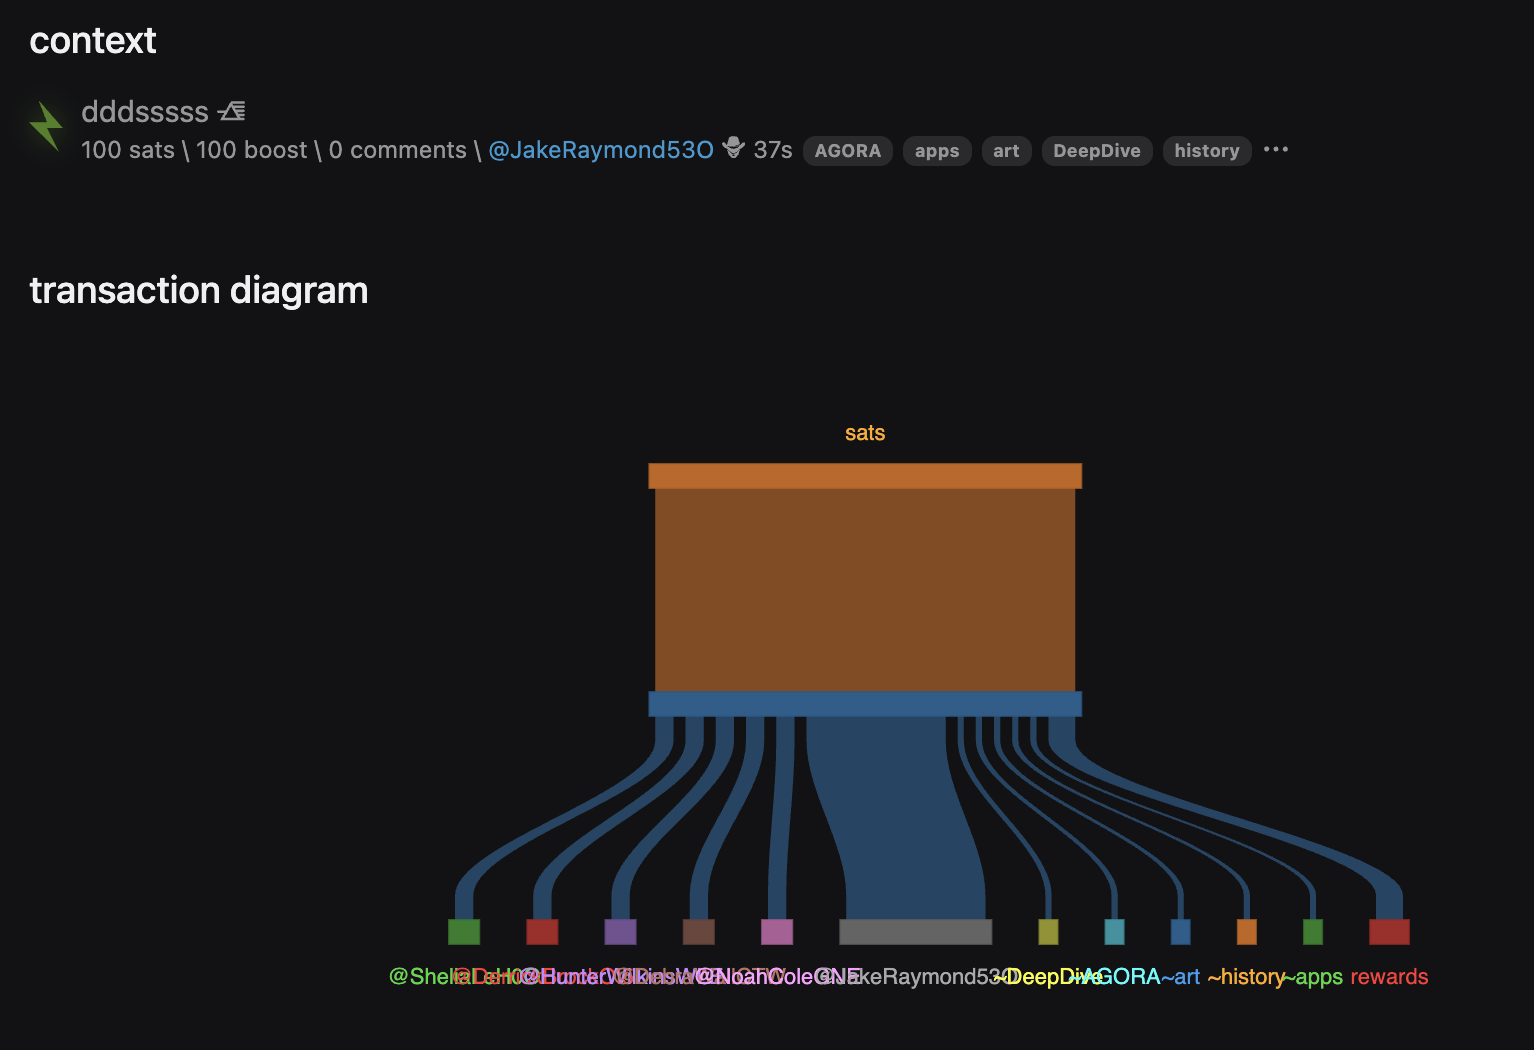Click the red rewards node in diagram
The image size is (1534, 1050).
coord(1388,932)
